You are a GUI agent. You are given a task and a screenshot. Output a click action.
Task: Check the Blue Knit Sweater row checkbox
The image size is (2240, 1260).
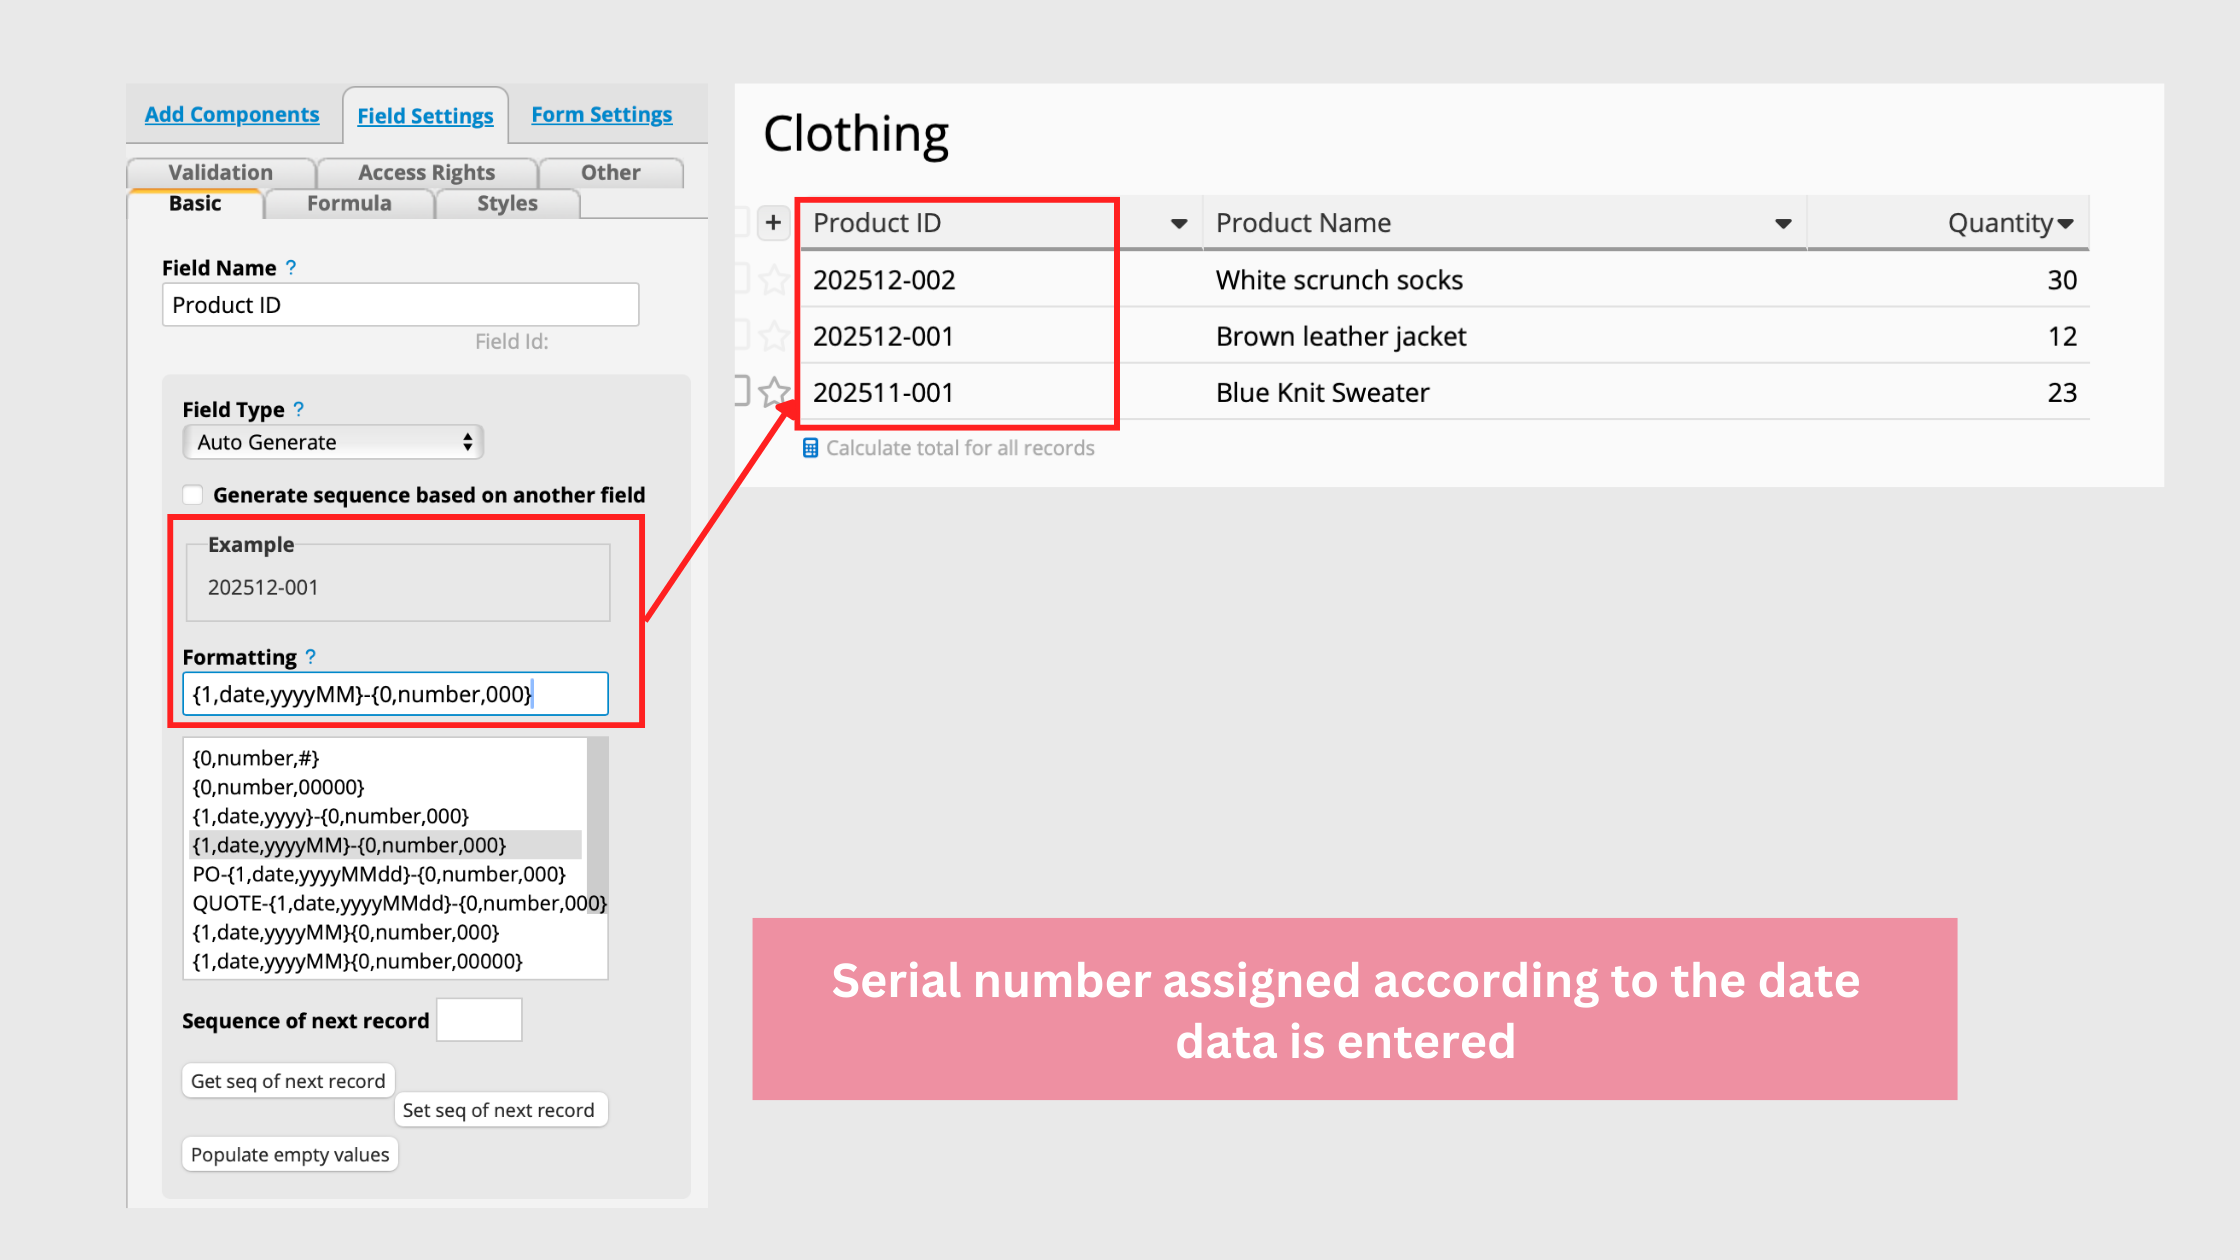pos(741,390)
